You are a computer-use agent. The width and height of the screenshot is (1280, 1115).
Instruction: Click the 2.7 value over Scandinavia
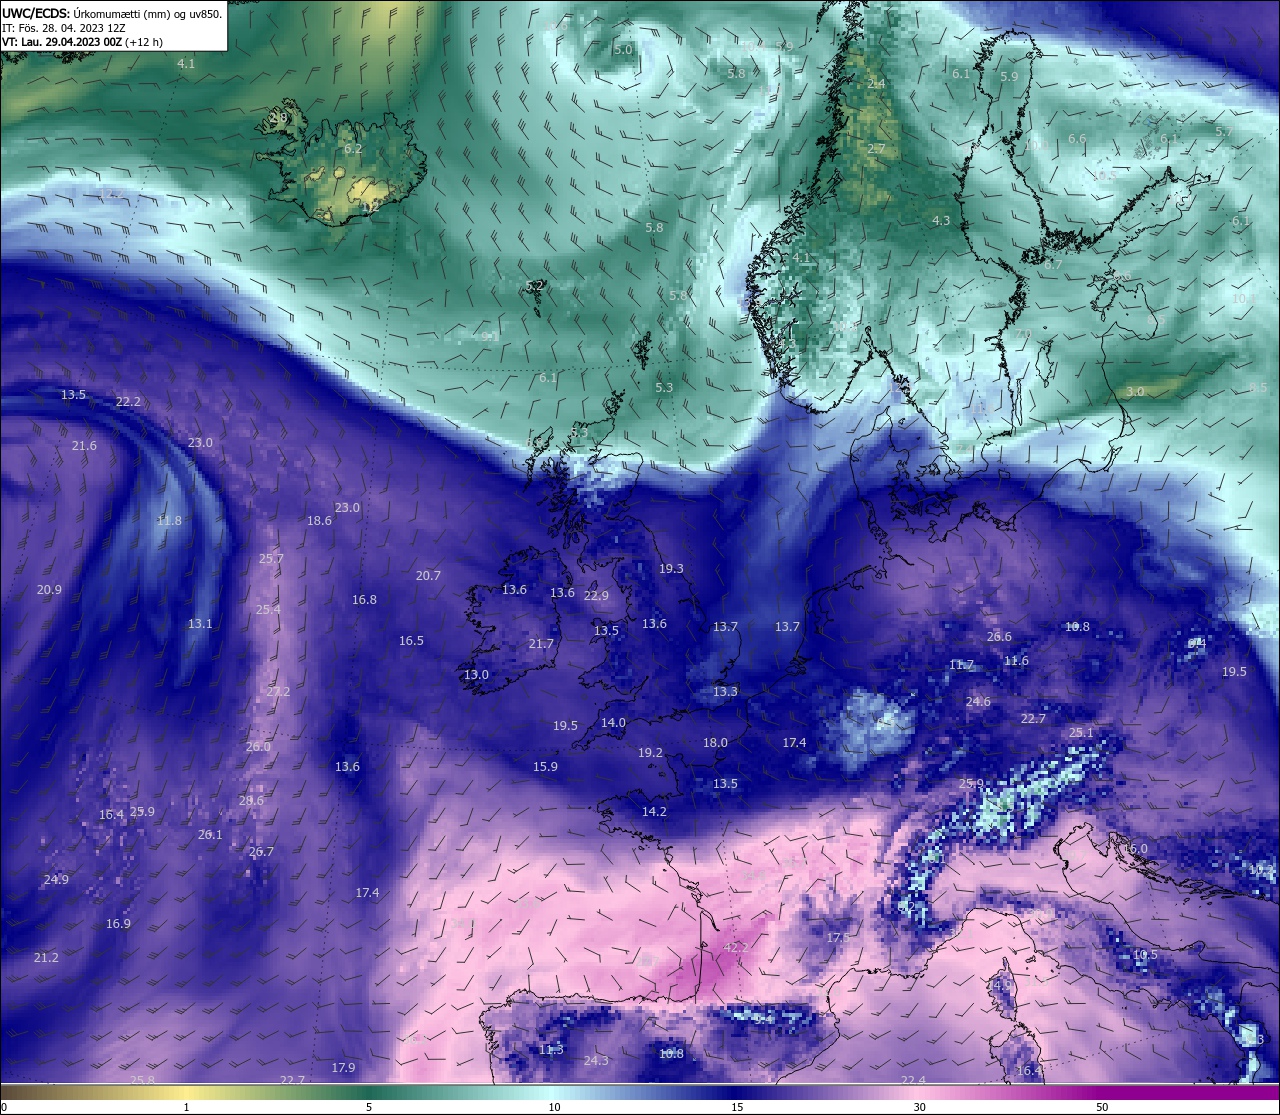point(876,148)
